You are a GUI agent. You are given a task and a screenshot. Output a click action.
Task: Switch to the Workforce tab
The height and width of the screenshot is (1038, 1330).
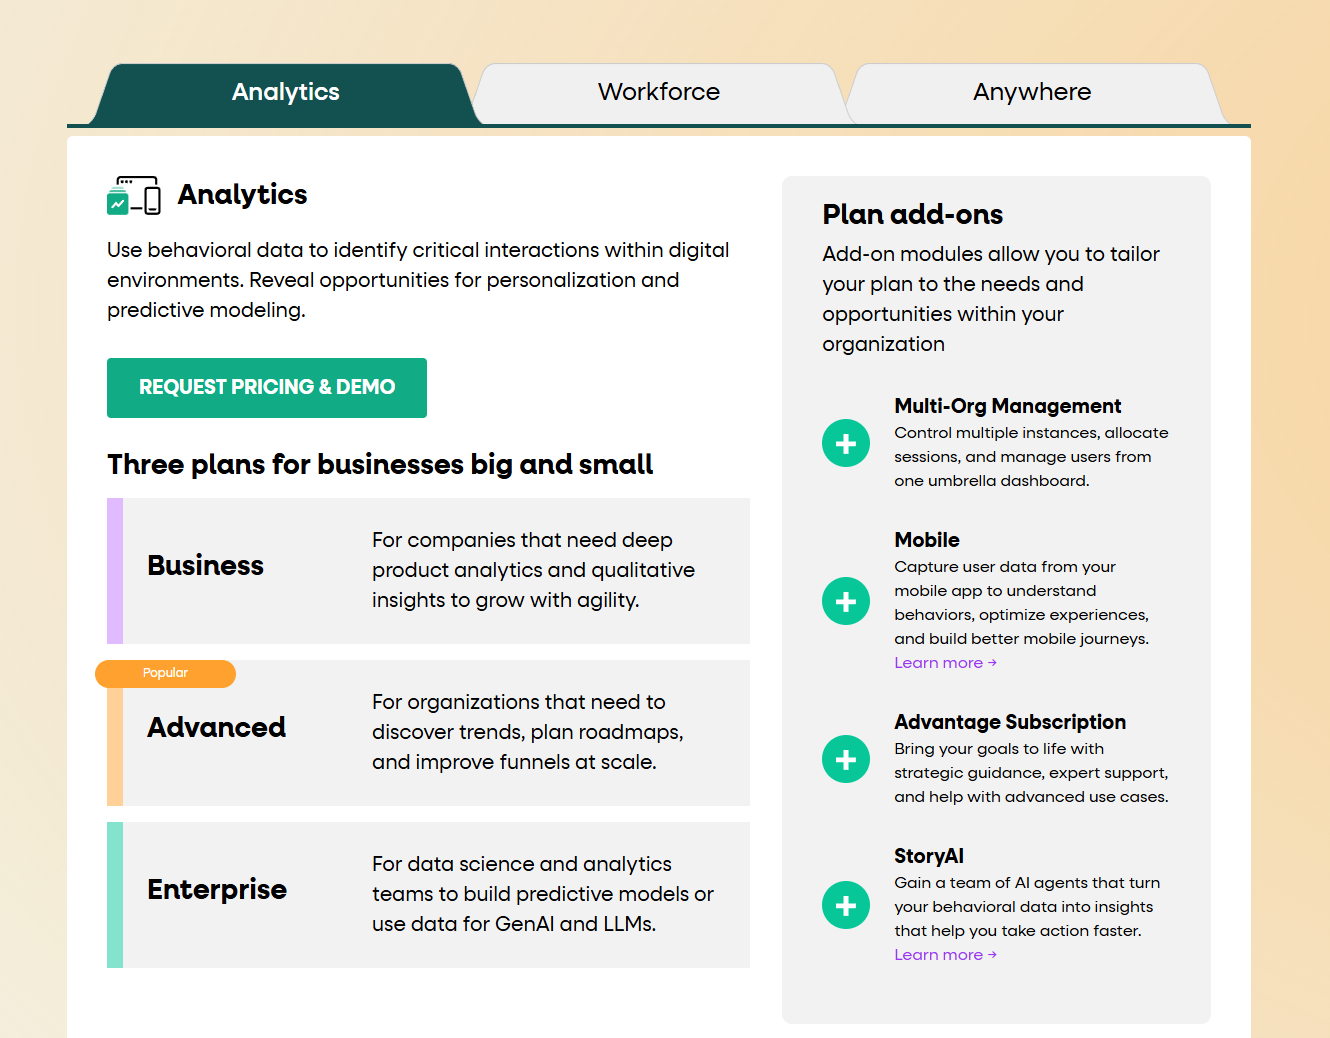[x=658, y=92]
